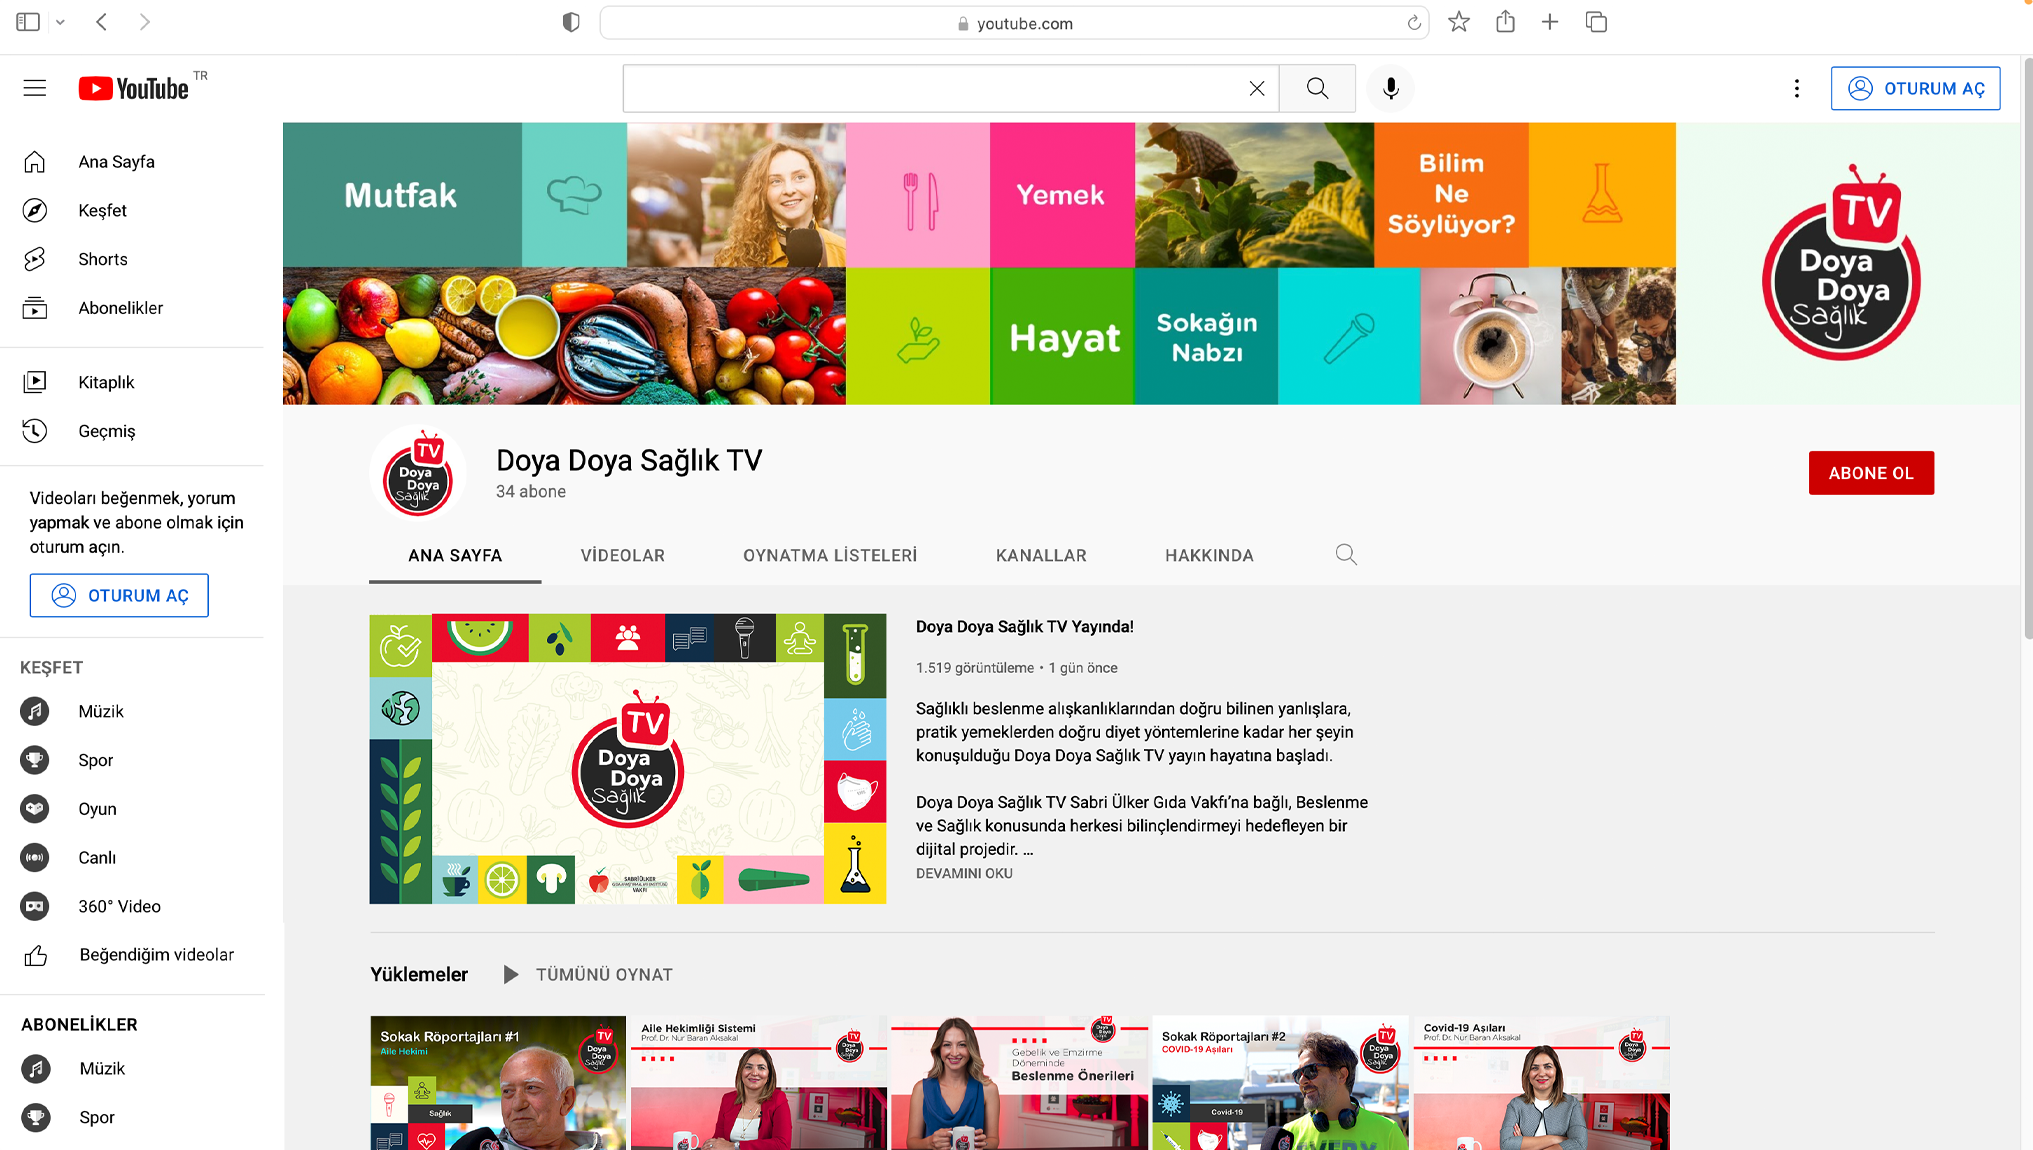Open the YouTube hamburger guide menu
This screenshot has width=2033, height=1150.
[x=35, y=88]
